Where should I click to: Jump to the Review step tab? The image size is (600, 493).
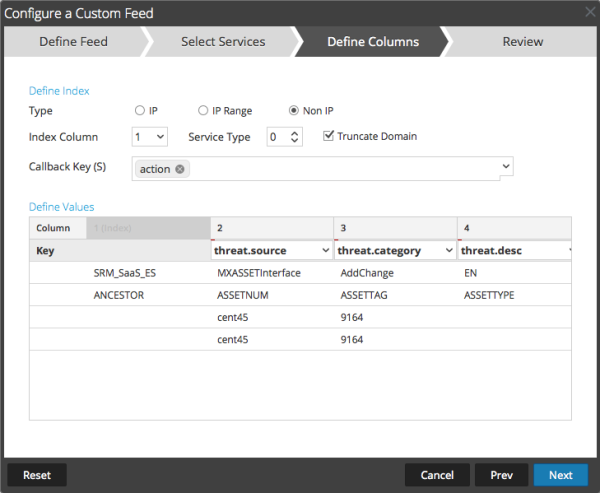coord(522,42)
